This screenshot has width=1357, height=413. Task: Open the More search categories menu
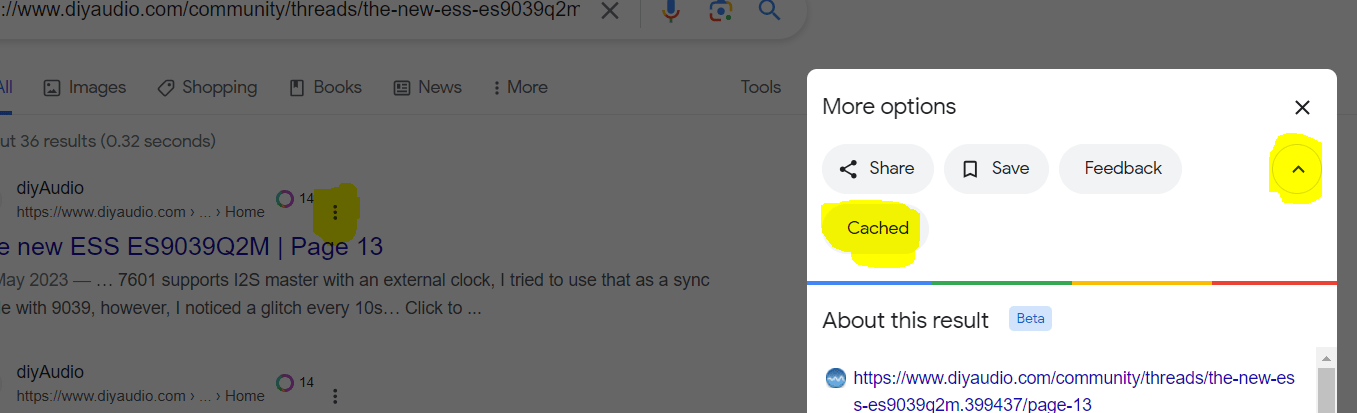pos(520,87)
